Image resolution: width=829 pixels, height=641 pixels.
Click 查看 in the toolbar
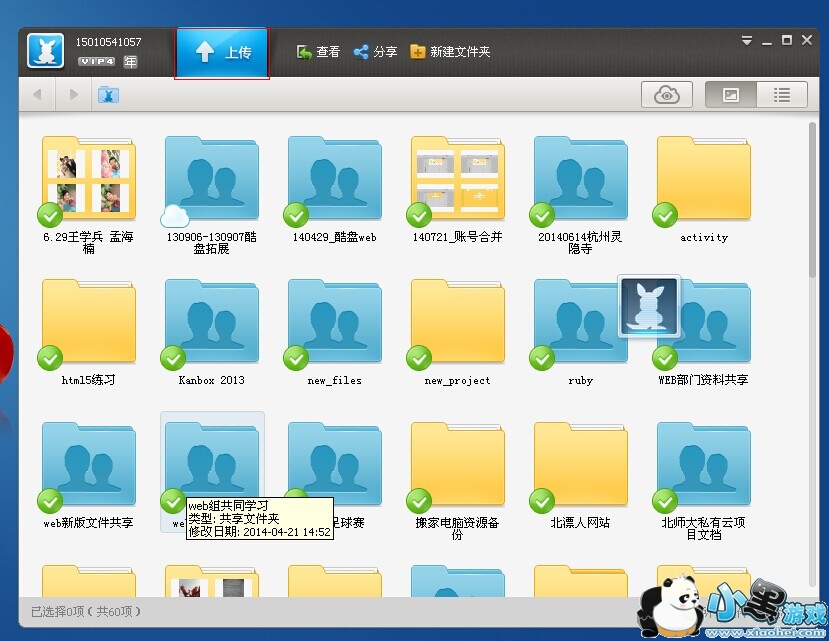[318, 52]
